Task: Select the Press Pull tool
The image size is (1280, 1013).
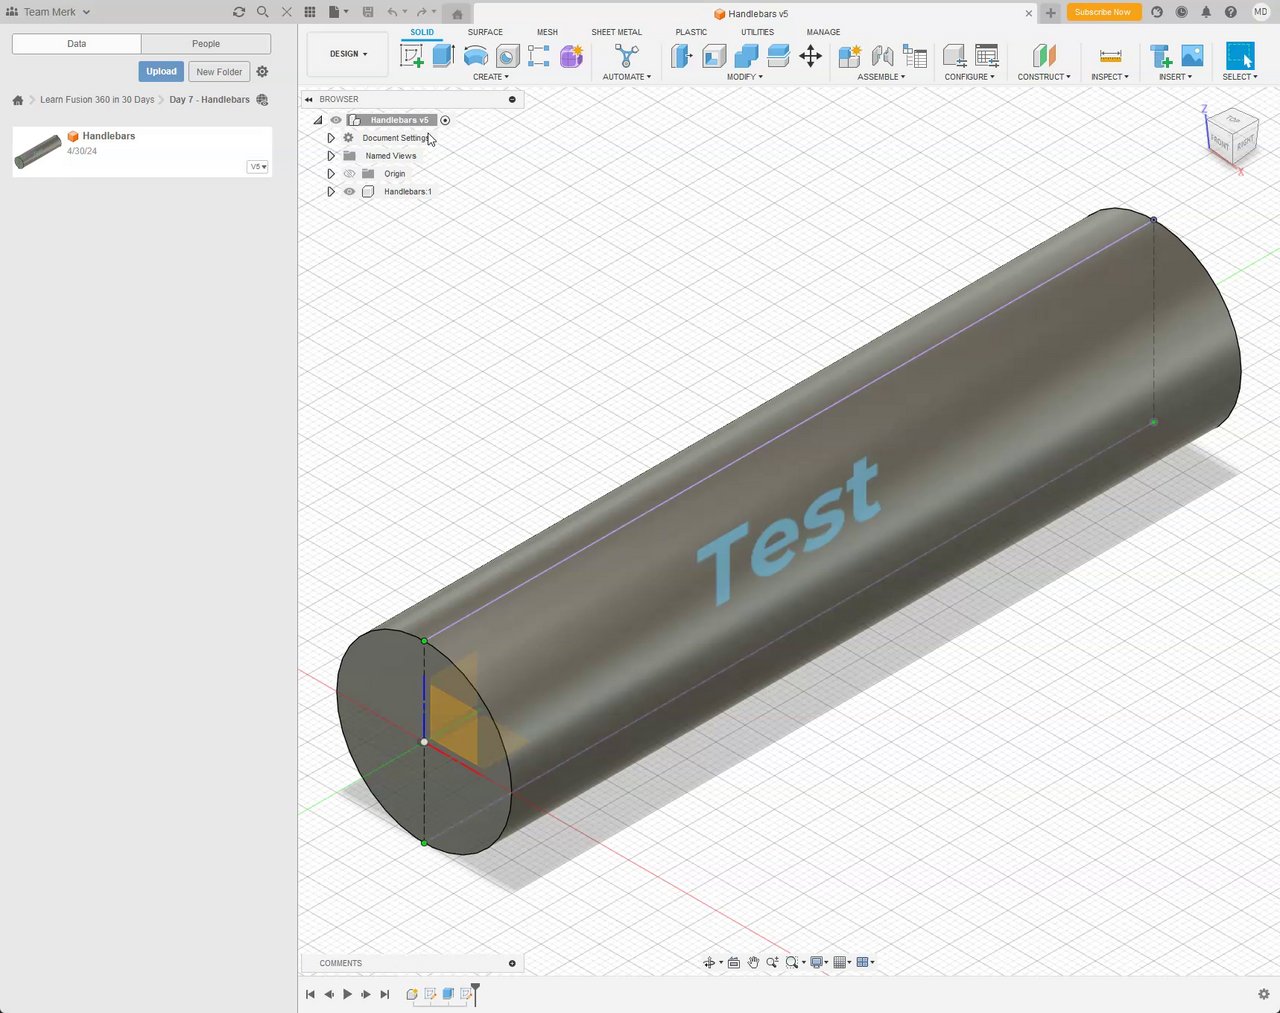Action: pyautogui.click(x=682, y=56)
